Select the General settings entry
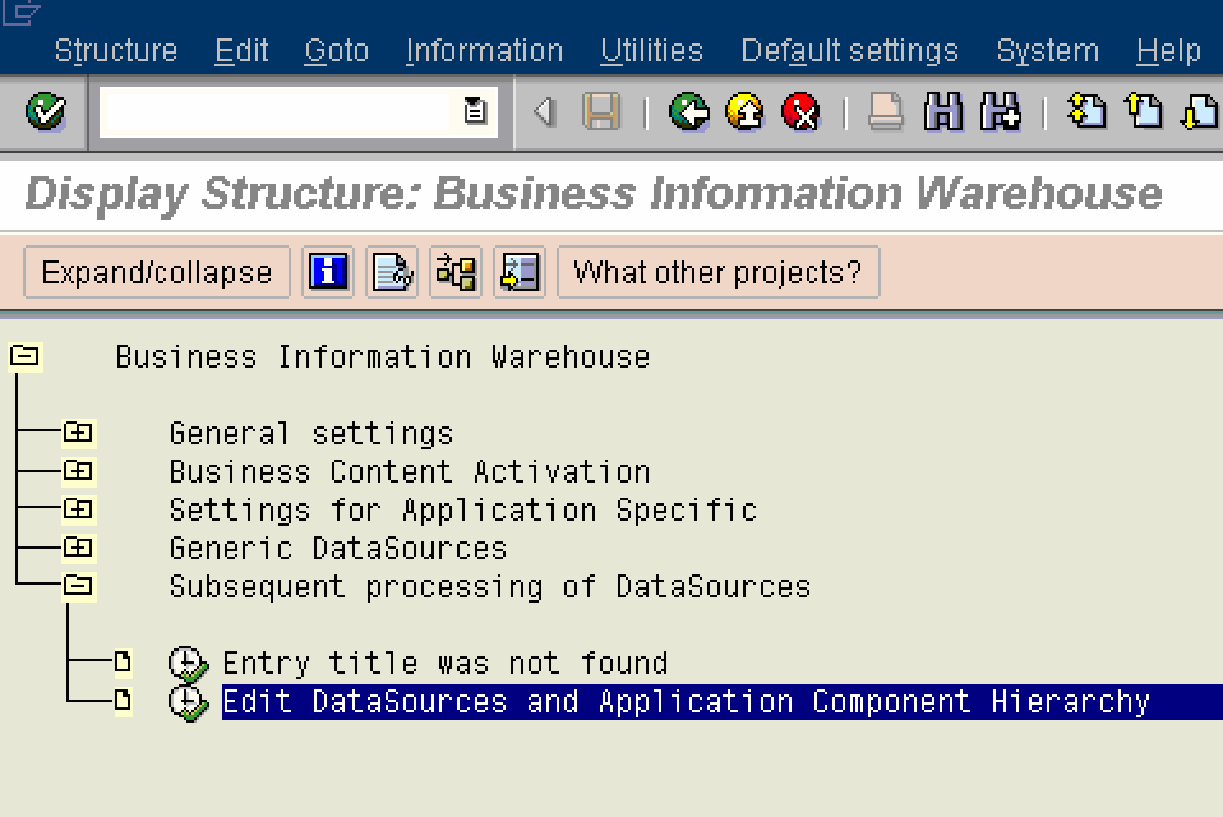This screenshot has height=817, width=1223. point(311,434)
